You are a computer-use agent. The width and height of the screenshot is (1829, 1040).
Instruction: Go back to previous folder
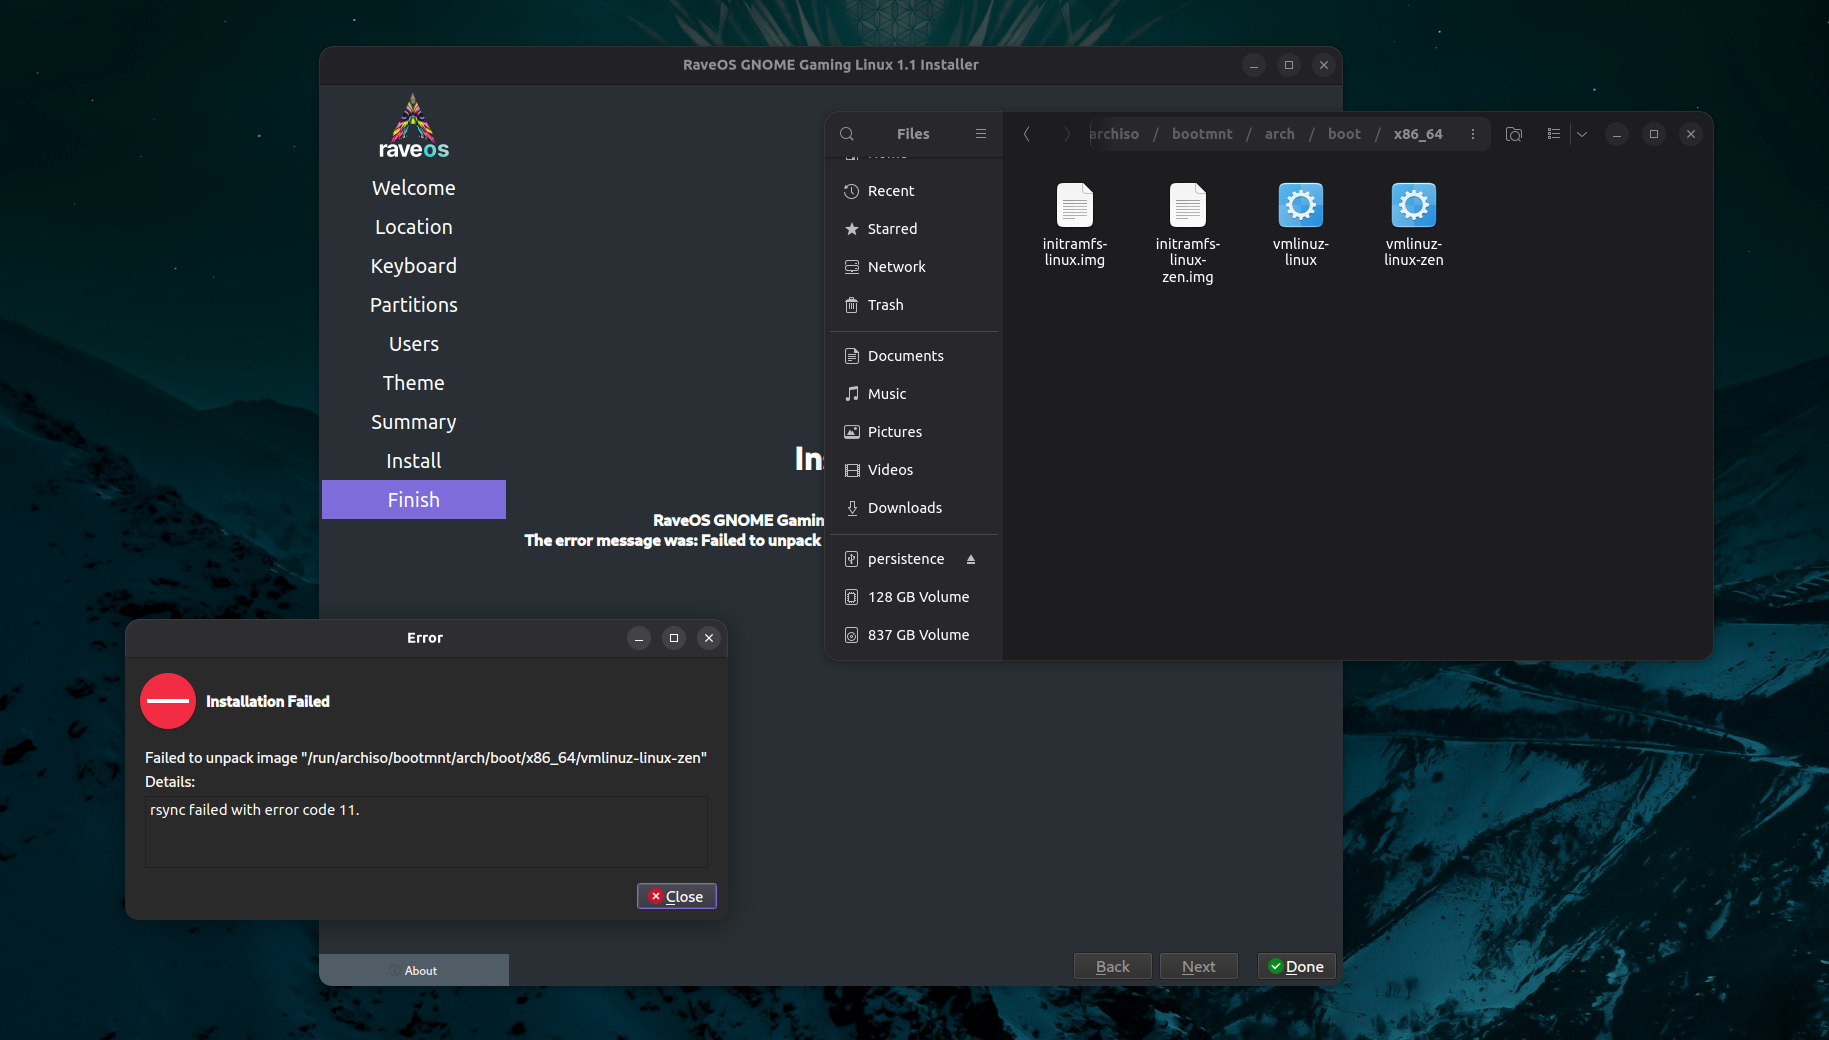(1026, 134)
